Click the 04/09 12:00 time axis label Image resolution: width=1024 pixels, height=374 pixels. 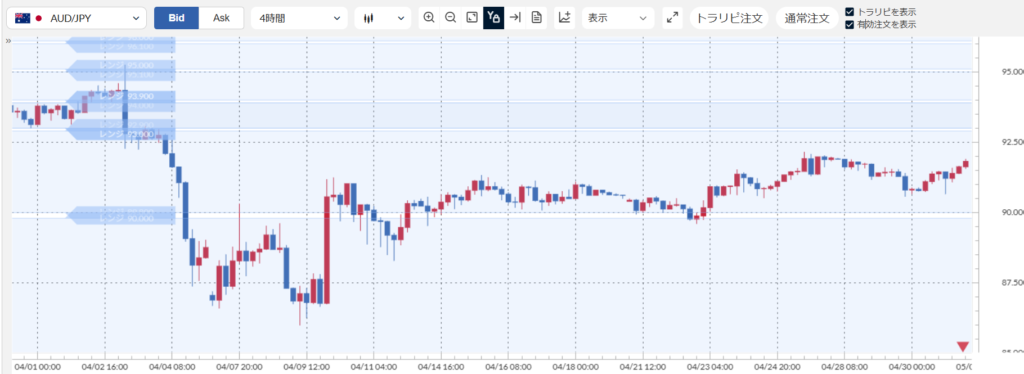tap(307, 367)
